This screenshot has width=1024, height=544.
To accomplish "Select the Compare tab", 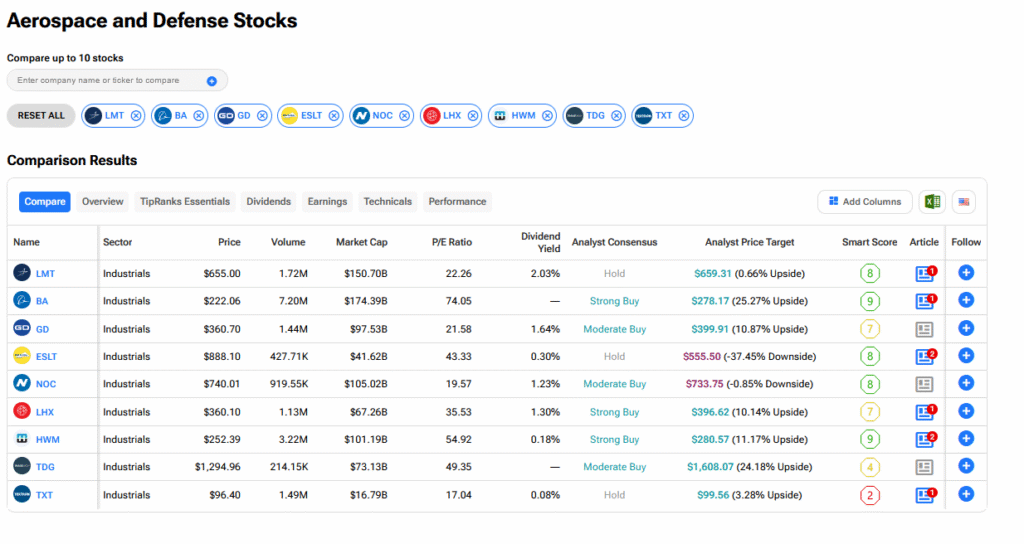I will [x=44, y=202].
